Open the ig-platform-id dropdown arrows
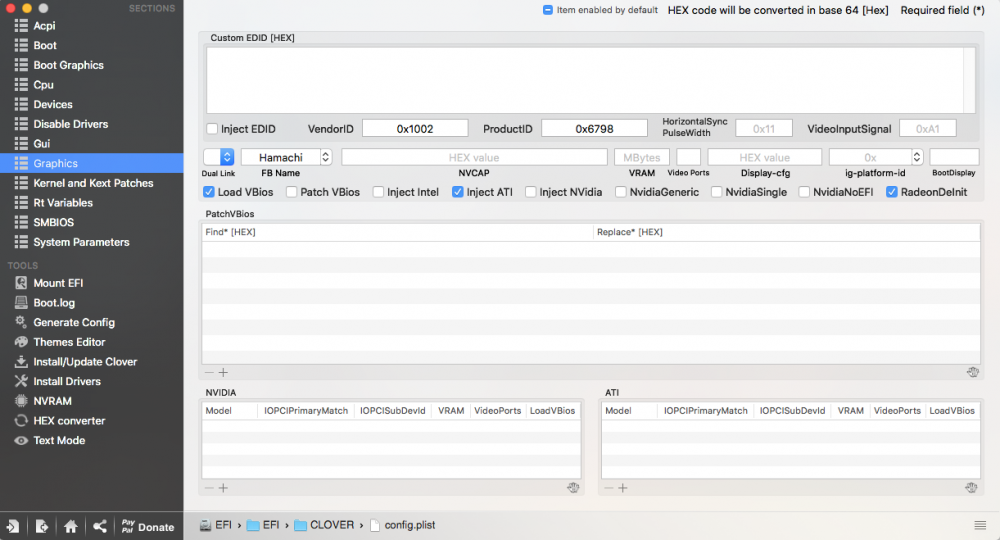Image resolution: width=1000 pixels, height=540 pixels. (x=917, y=157)
